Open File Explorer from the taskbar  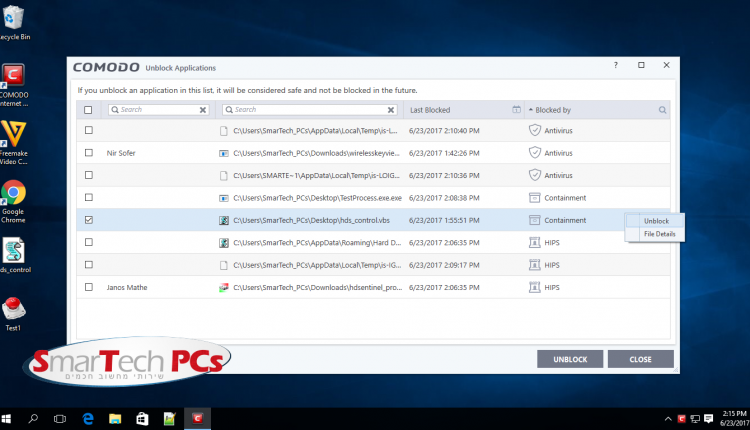pyautogui.click(x=115, y=419)
